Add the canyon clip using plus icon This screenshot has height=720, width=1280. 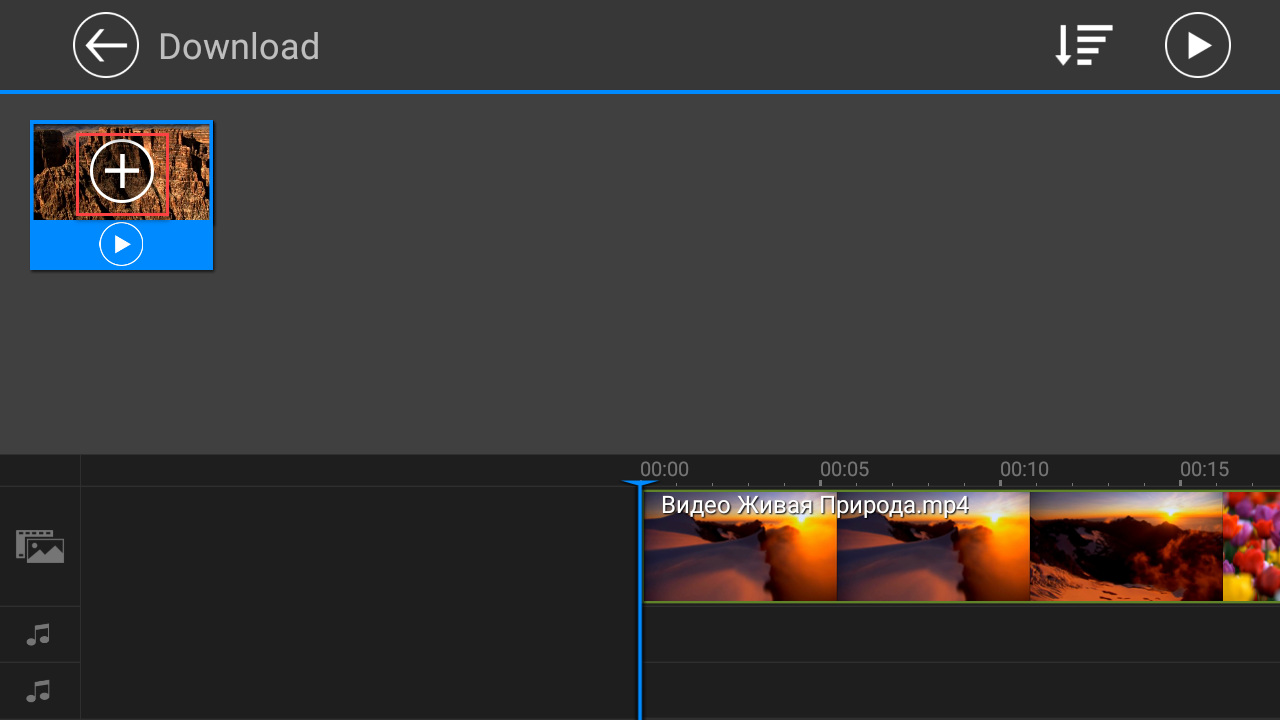[122, 173]
